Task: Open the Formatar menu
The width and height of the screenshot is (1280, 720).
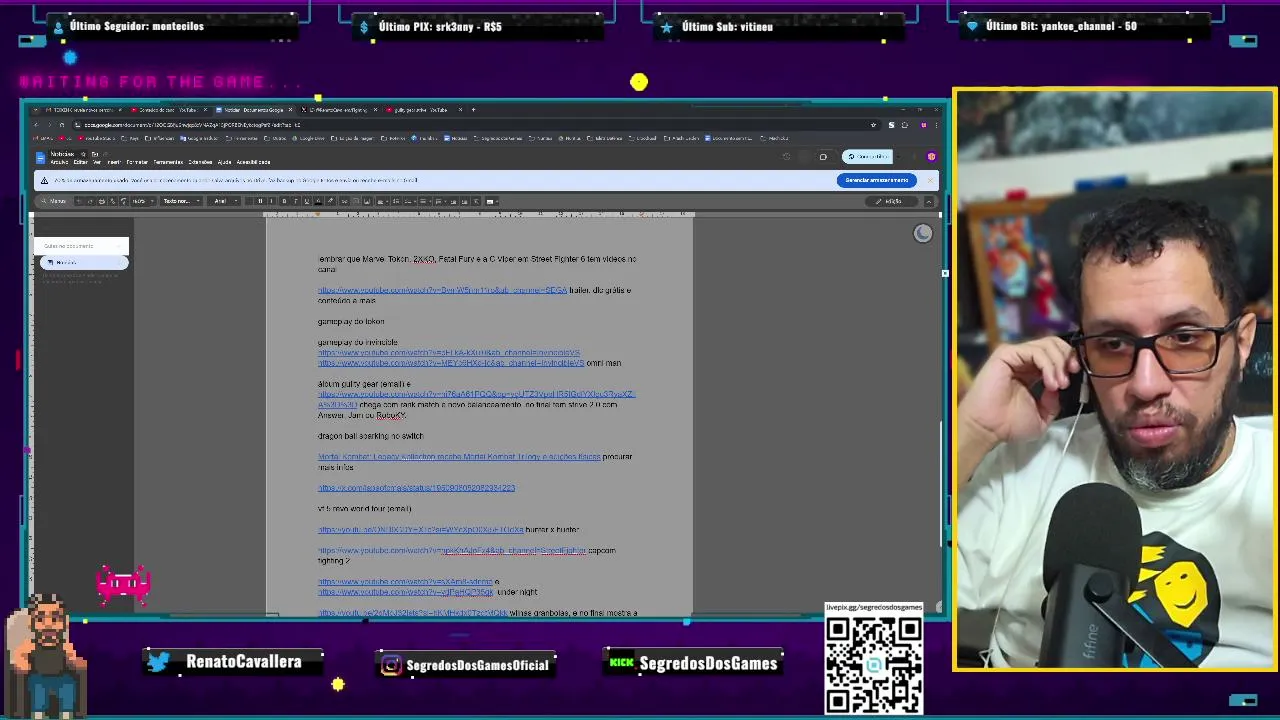Action: 137,162
